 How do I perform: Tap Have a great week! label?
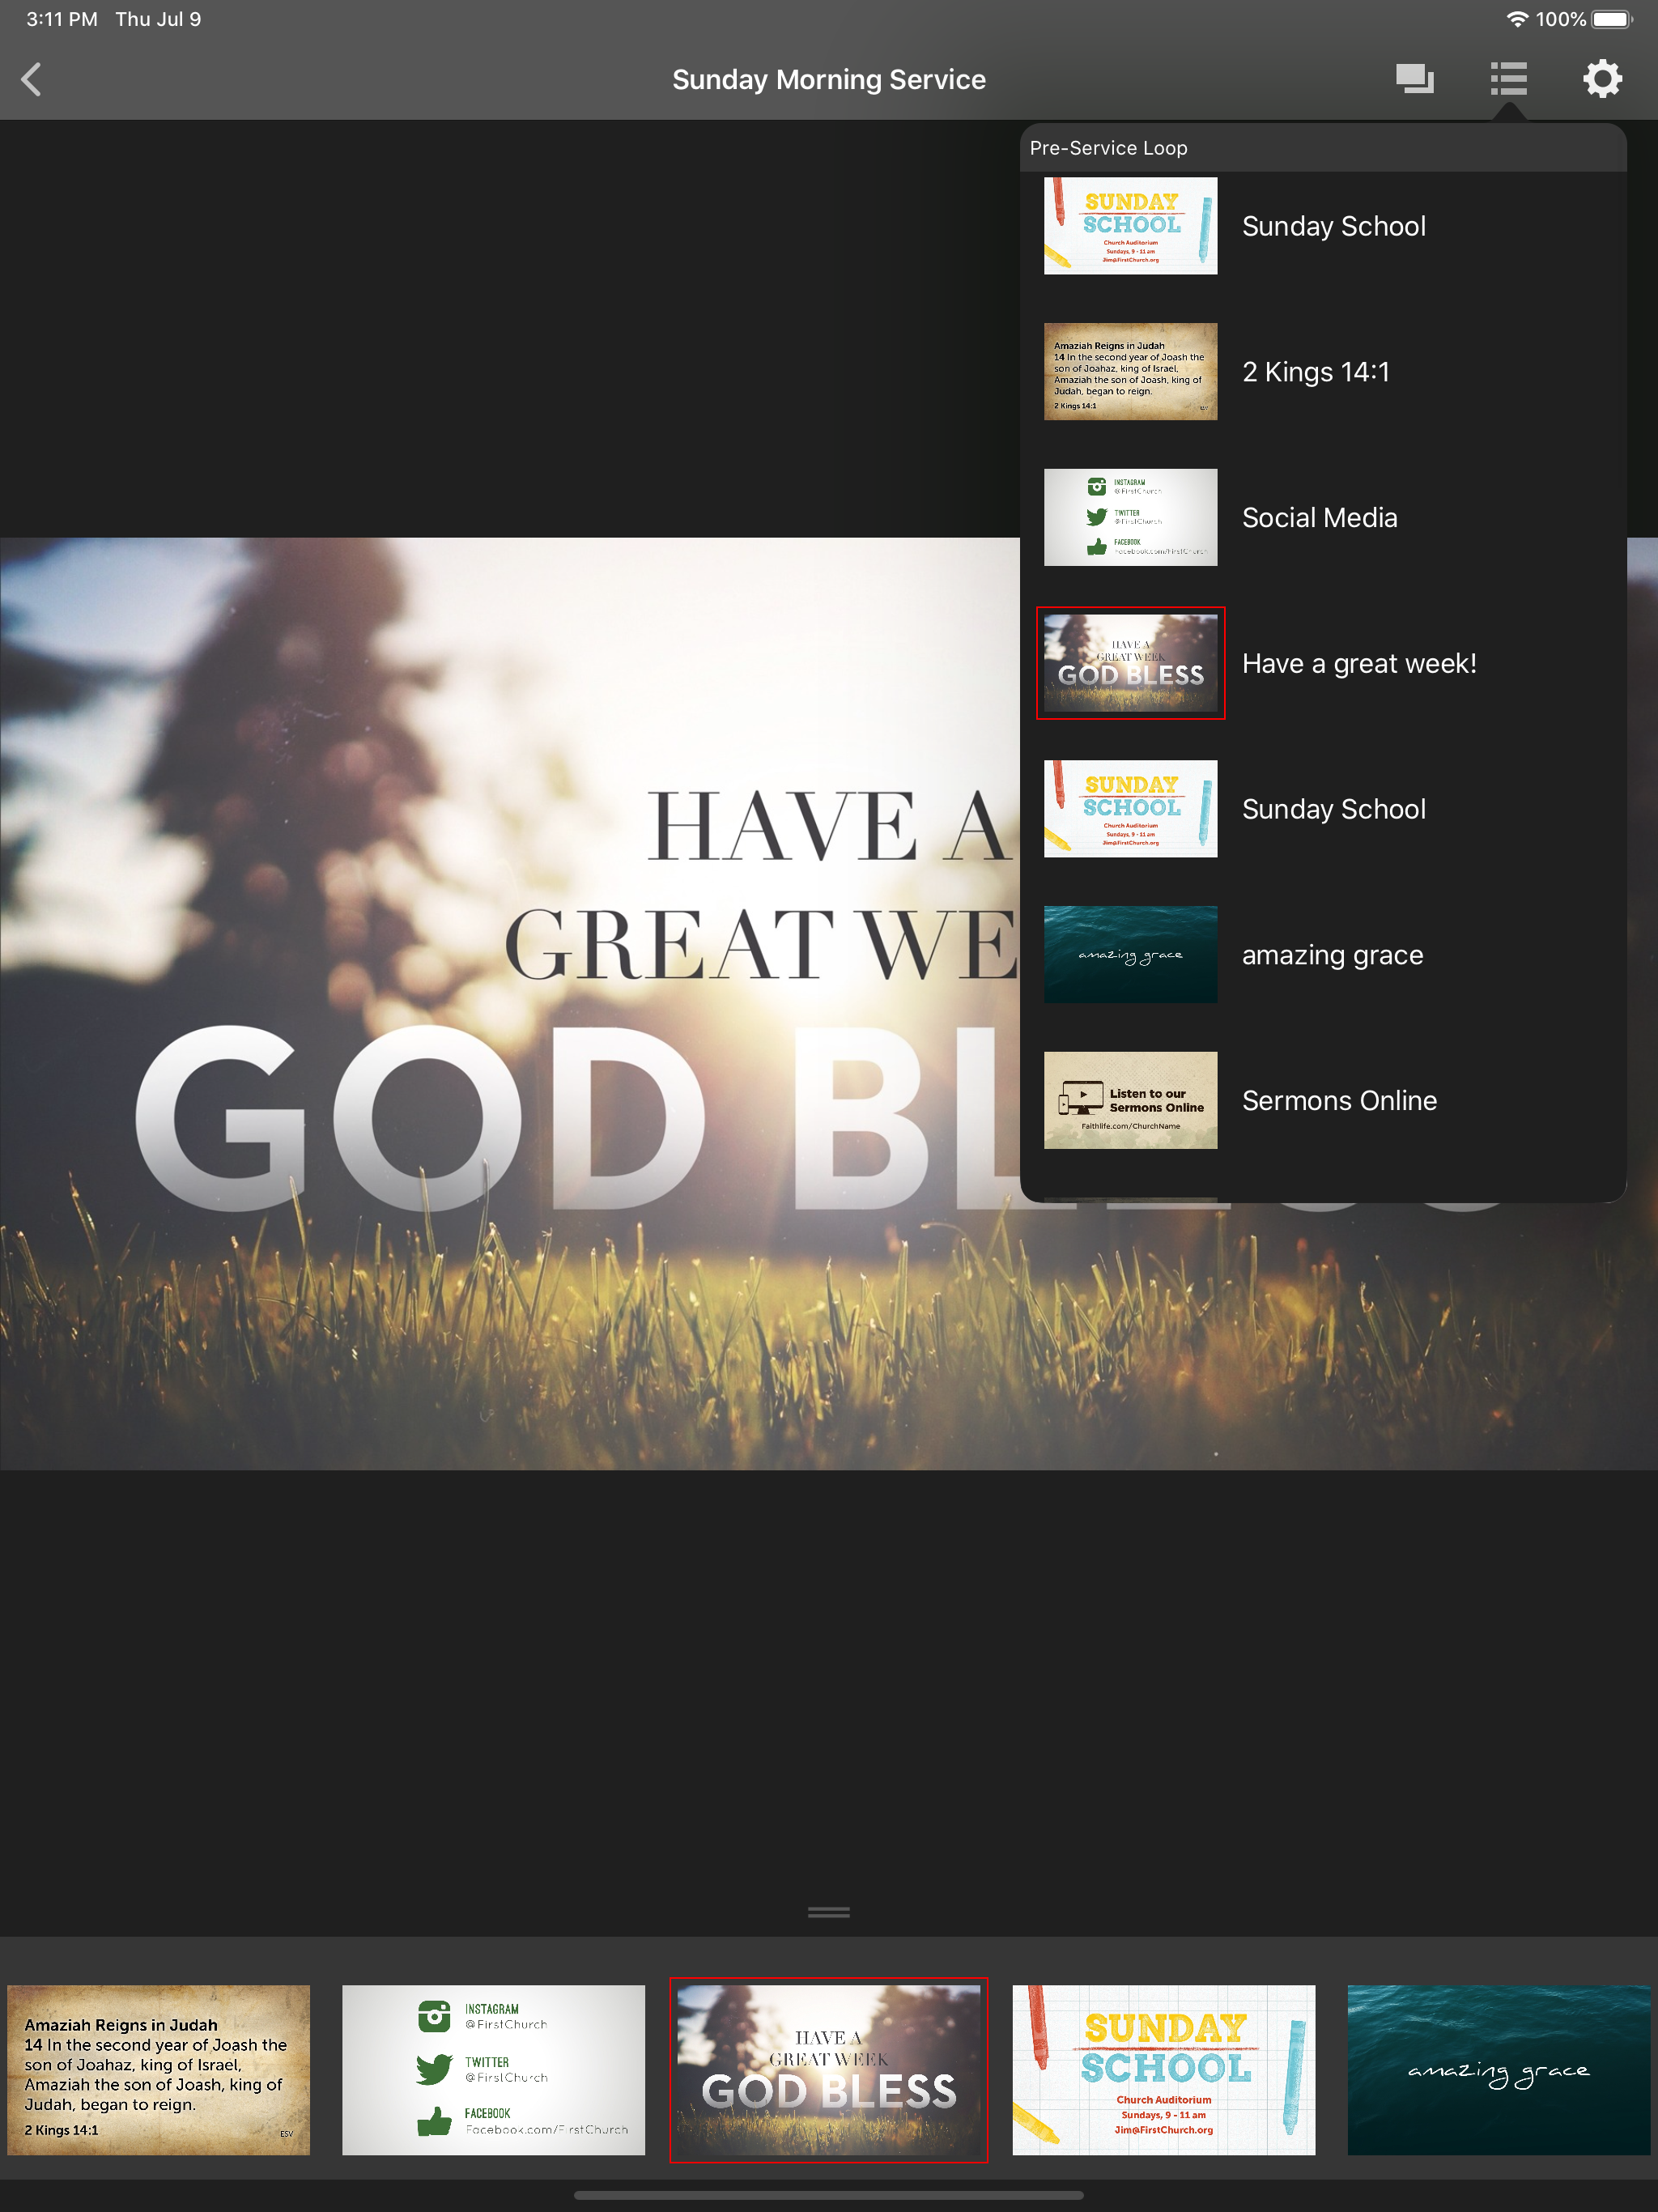[1358, 663]
